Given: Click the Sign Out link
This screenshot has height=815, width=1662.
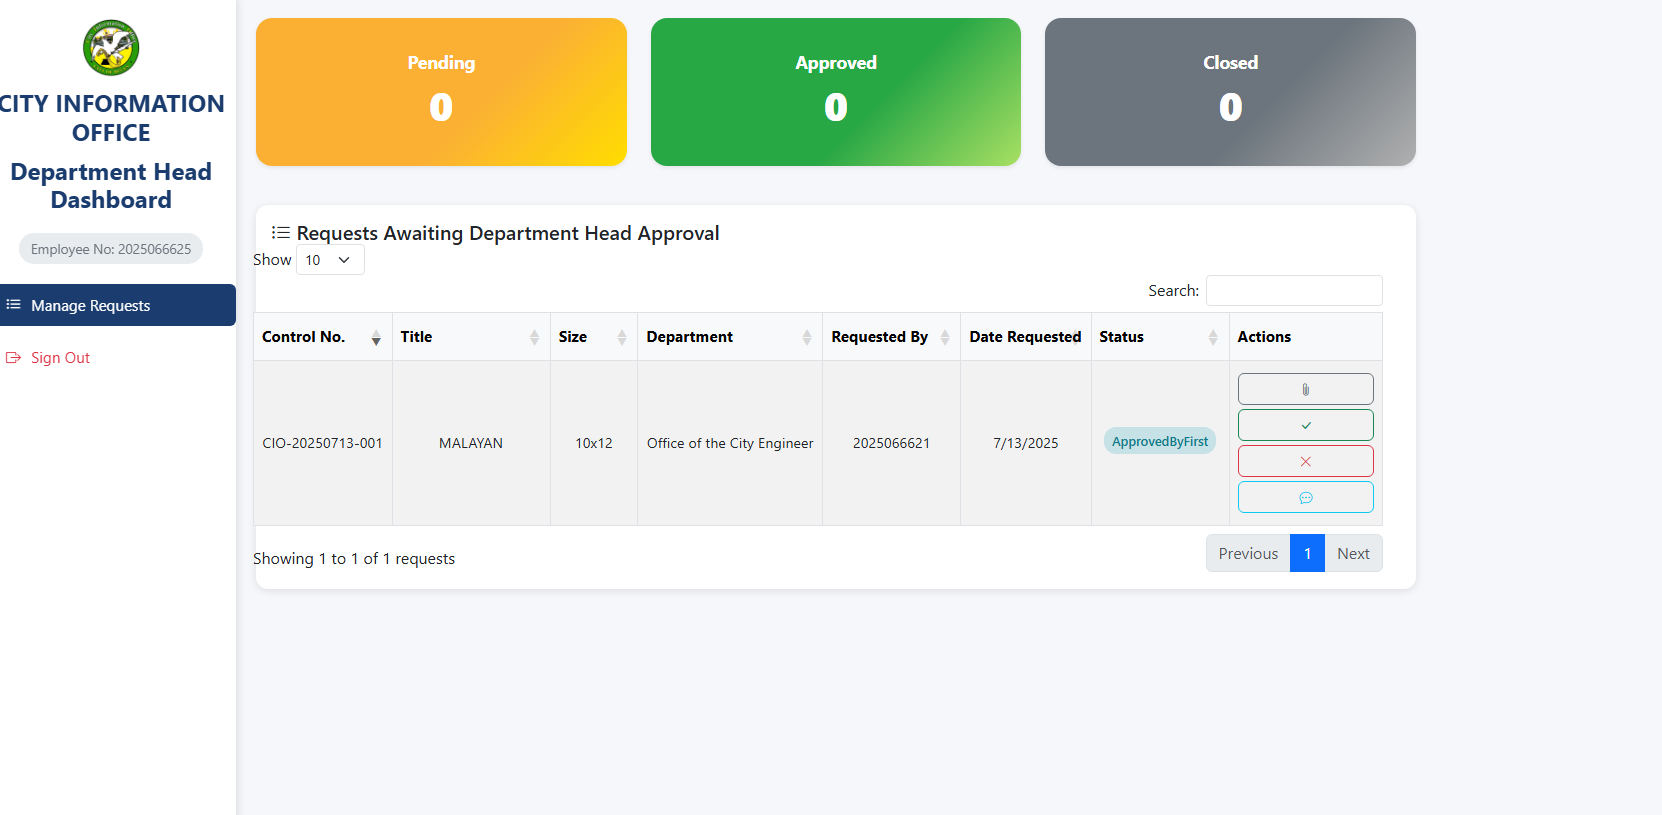Looking at the screenshot, I should point(60,358).
